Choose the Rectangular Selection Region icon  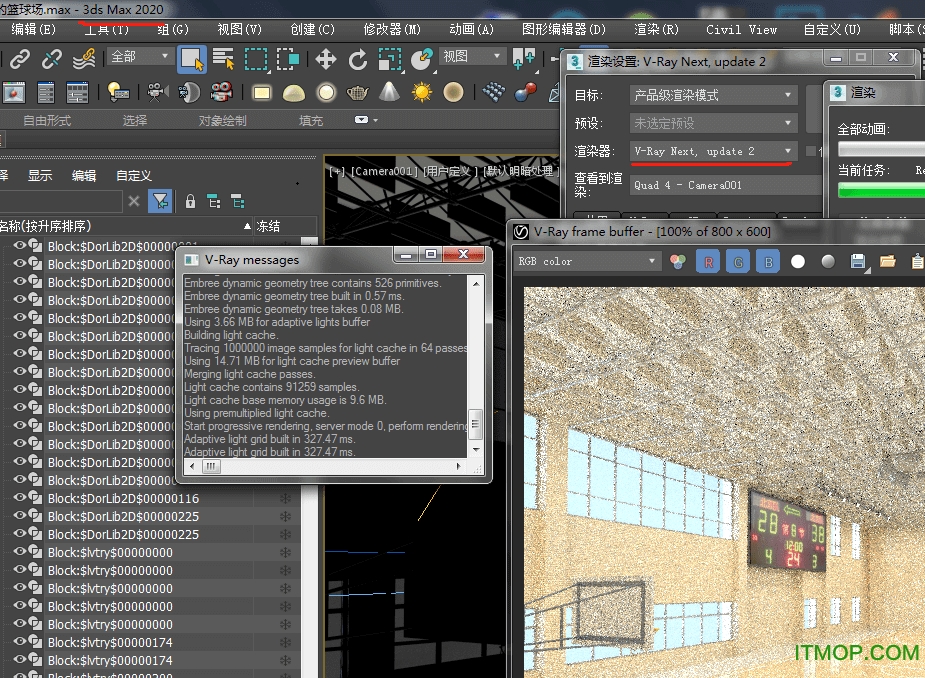[x=255, y=59]
